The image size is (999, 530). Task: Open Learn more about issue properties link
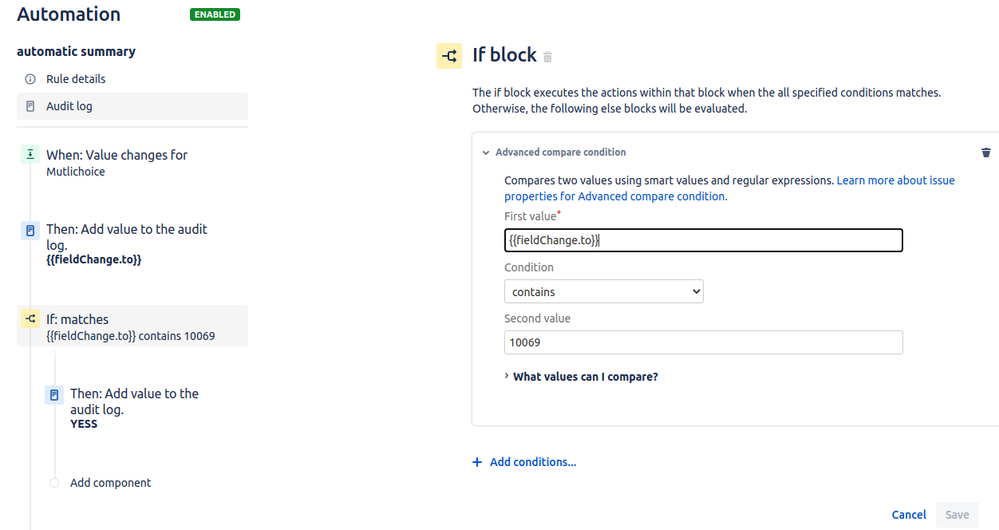pos(729,189)
